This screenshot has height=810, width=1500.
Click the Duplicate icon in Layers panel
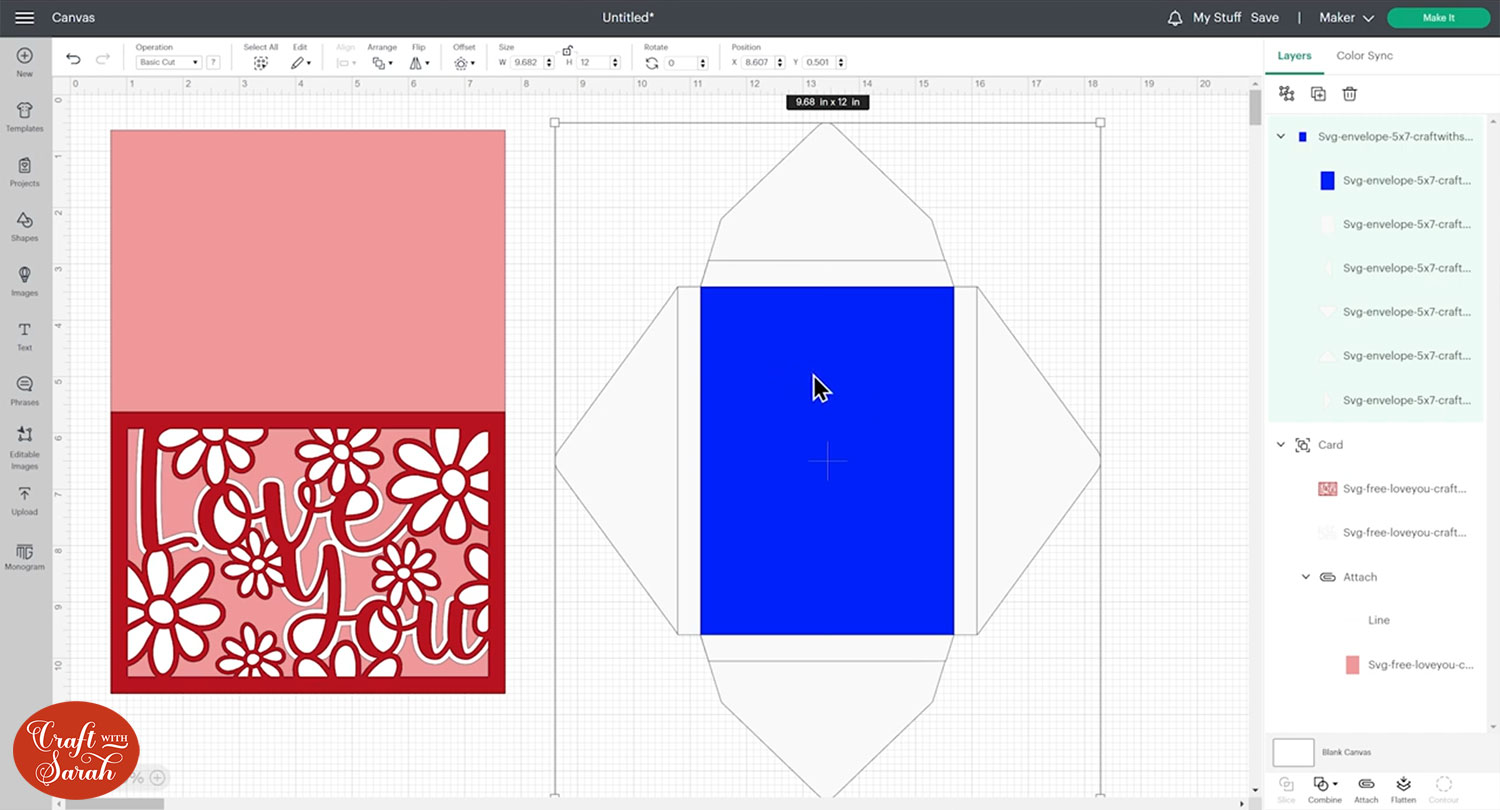click(1318, 94)
